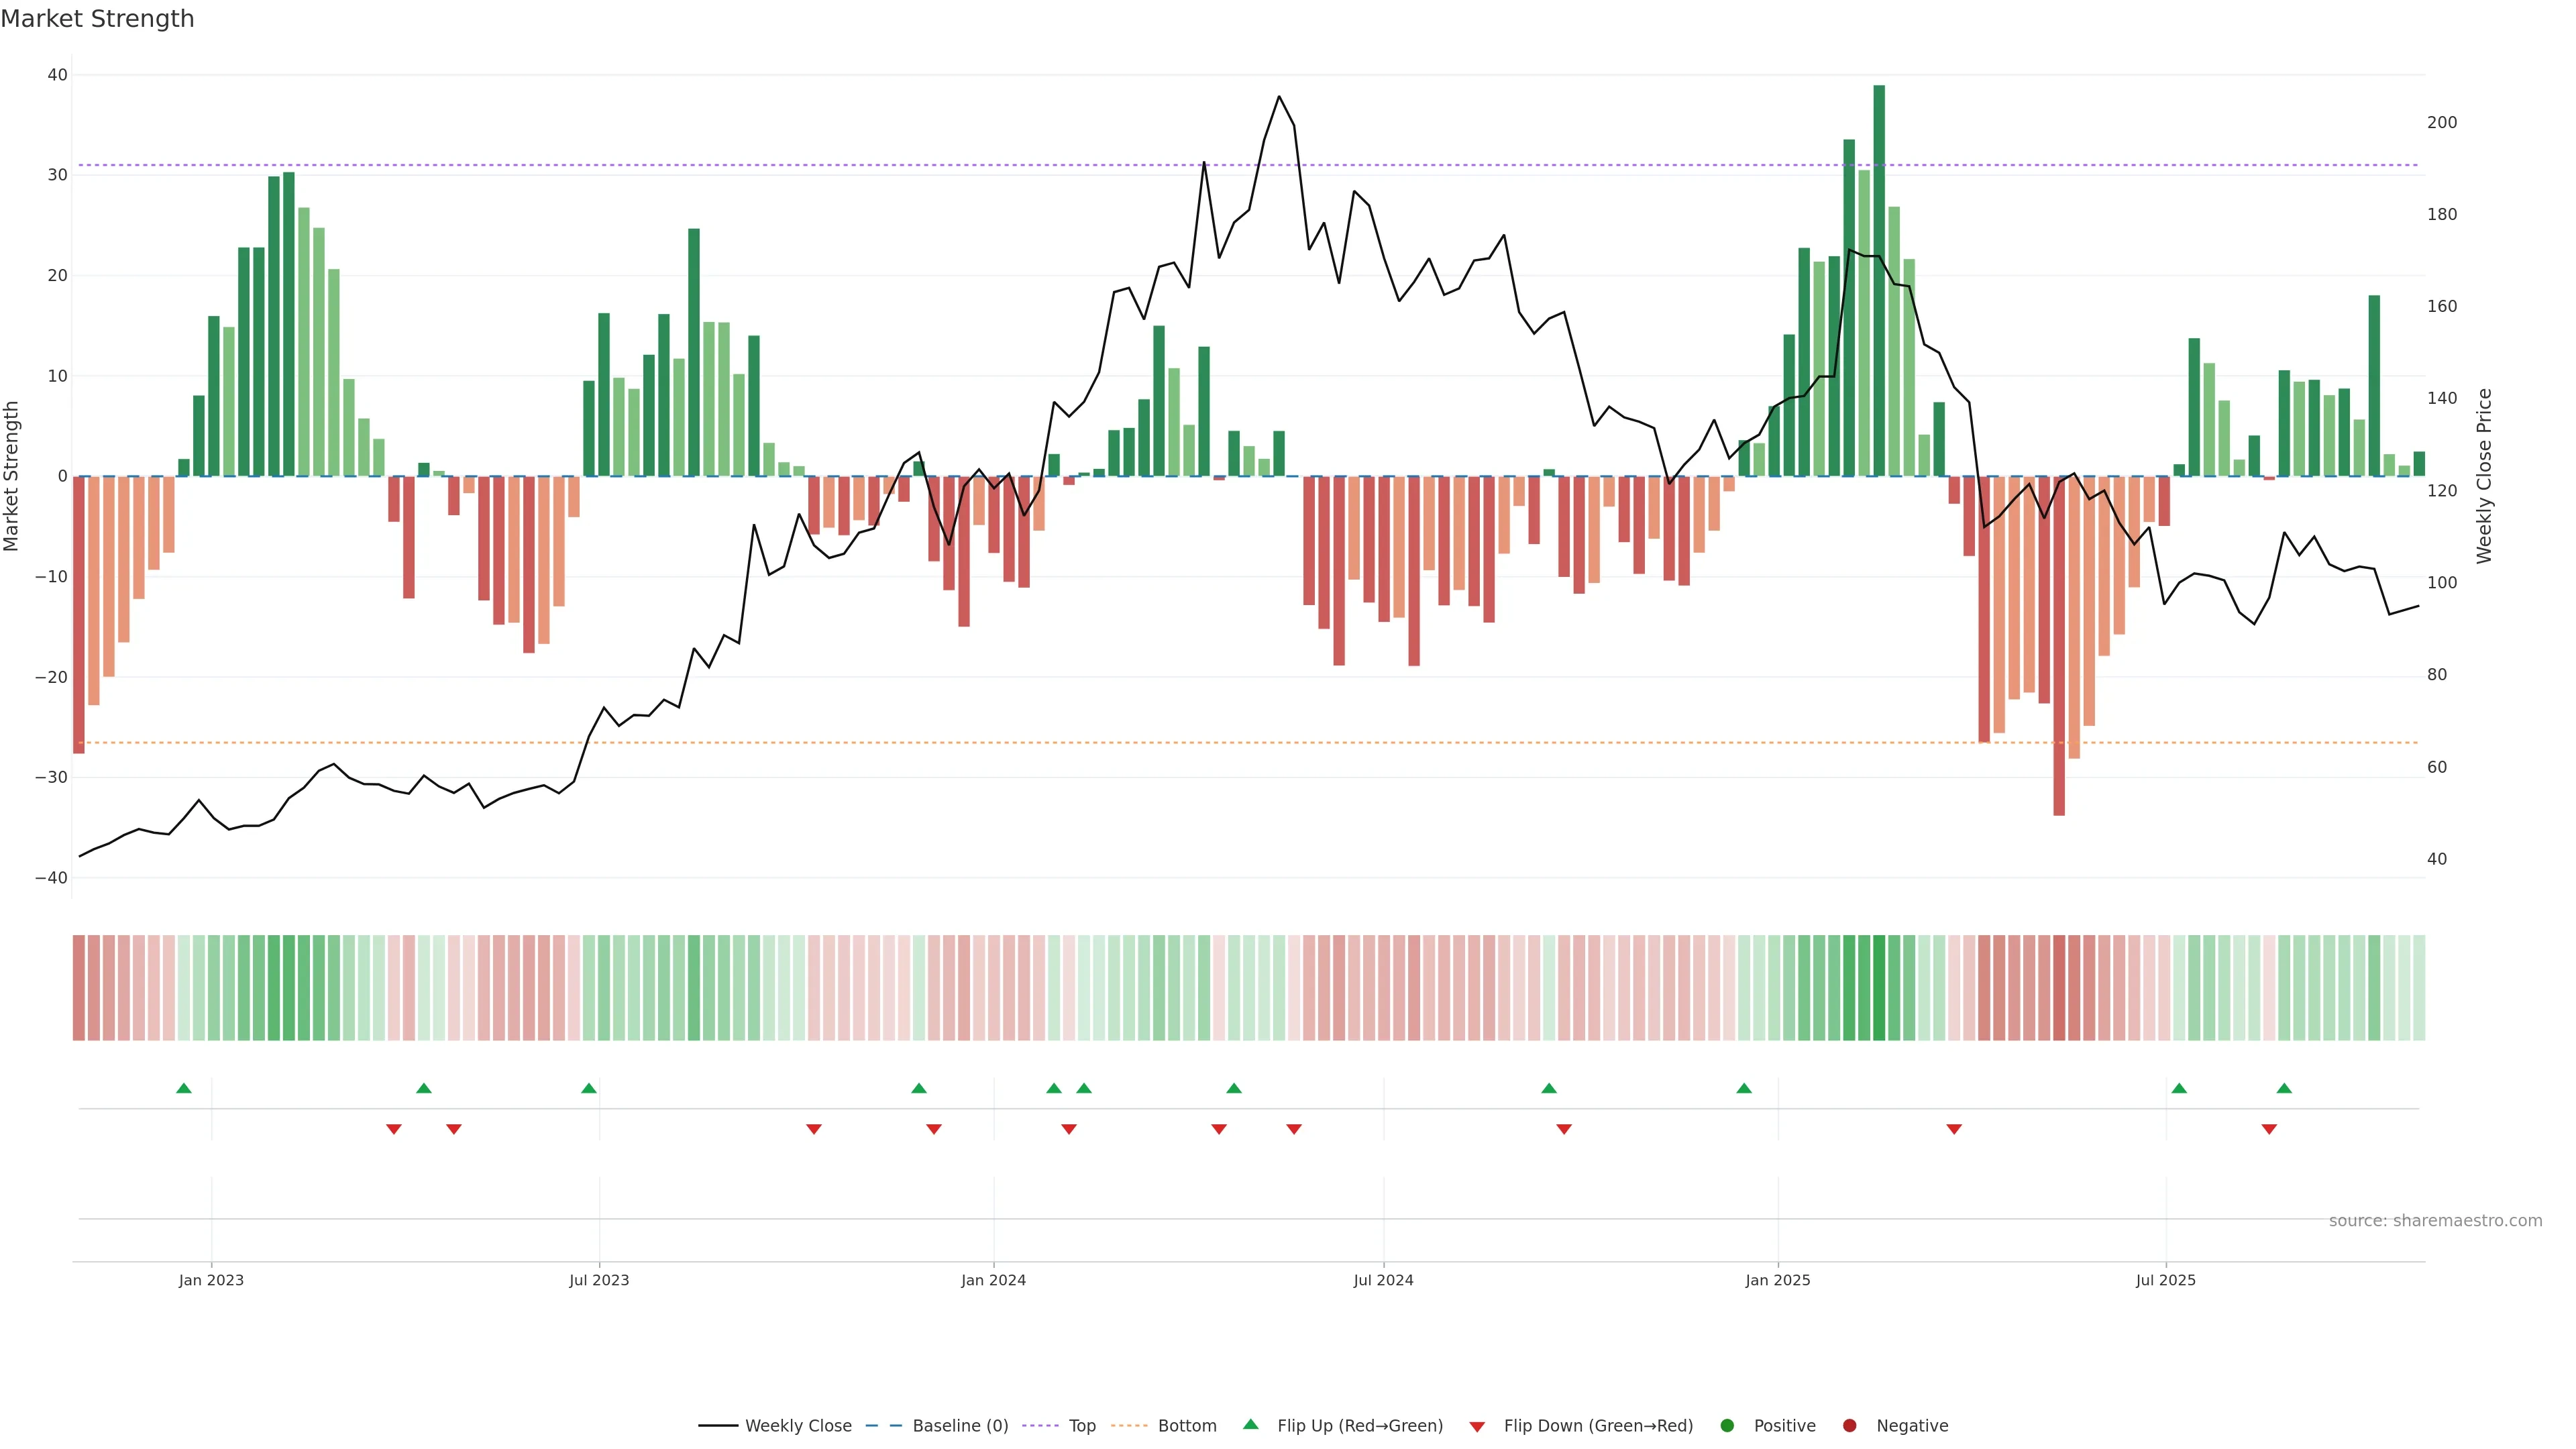This screenshot has width=2576, height=1449.
Task: Click the Positive green circle legend icon
Action: 1727,1425
